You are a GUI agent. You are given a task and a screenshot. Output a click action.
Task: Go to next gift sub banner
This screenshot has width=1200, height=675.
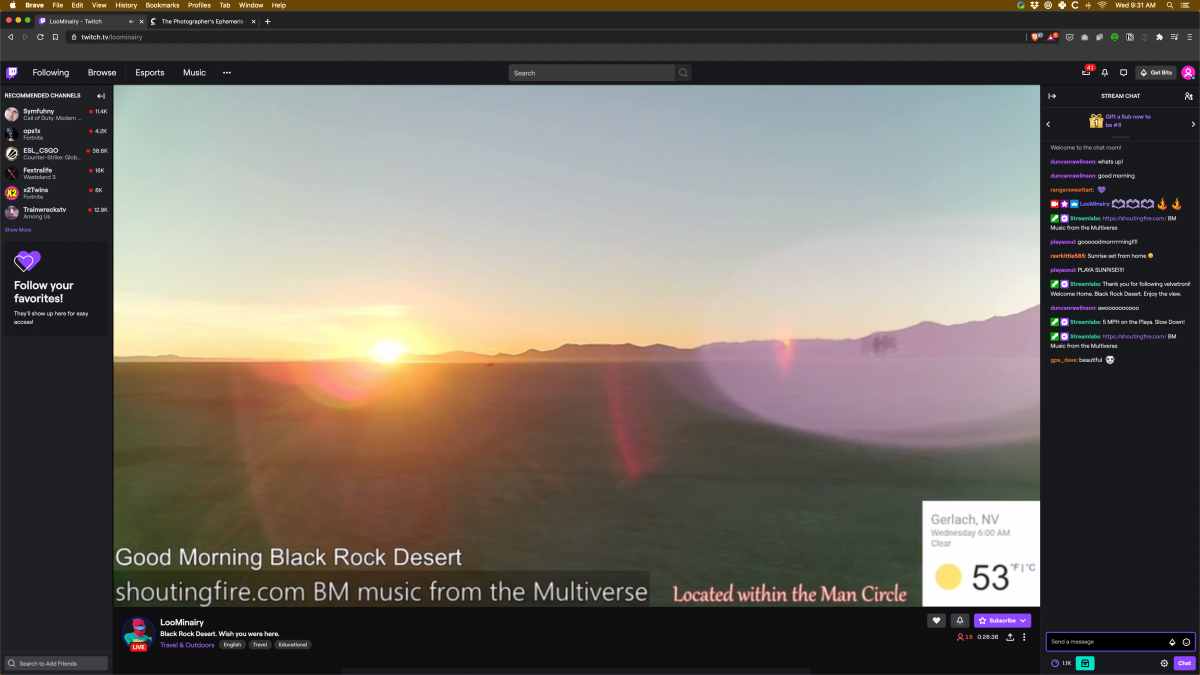(1193, 124)
